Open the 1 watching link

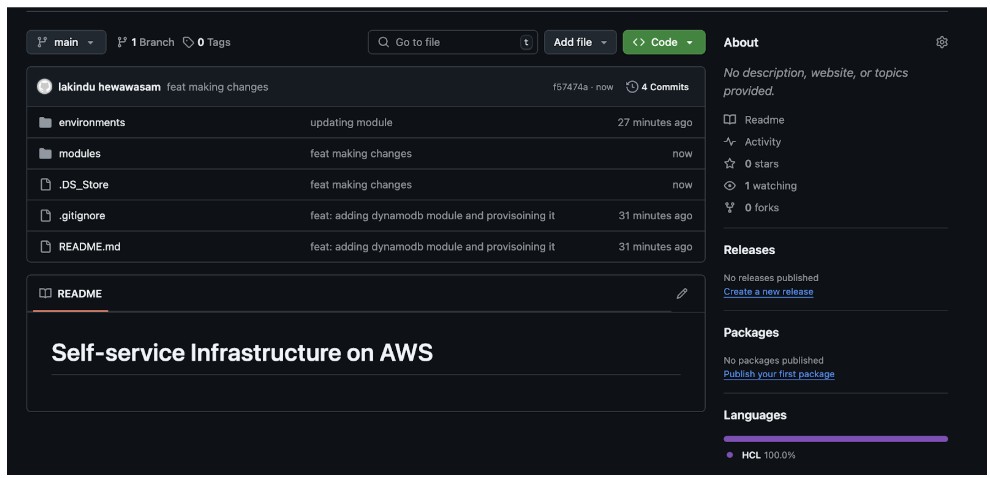(760, 186)
